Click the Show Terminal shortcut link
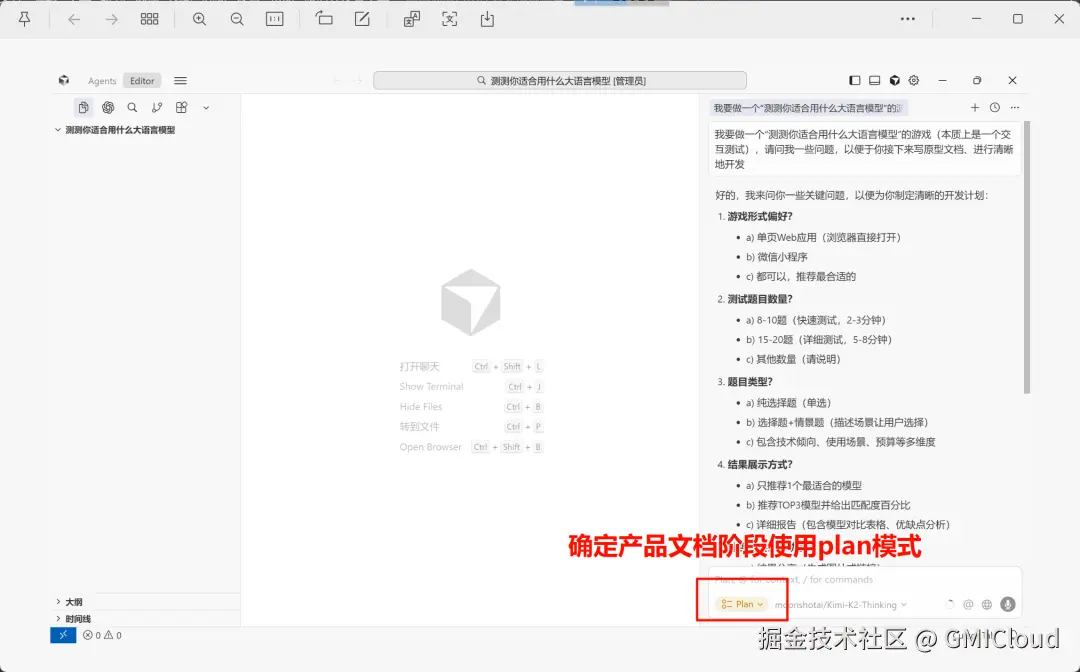The width and height of the screenshot is (1080, 672). coord(432,386)
